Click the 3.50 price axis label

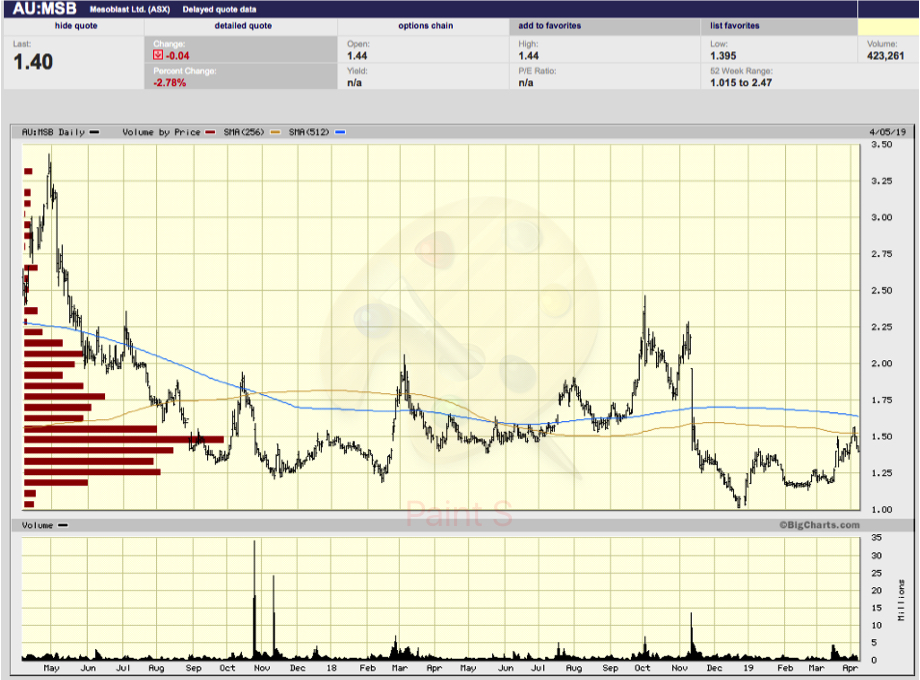881,144
